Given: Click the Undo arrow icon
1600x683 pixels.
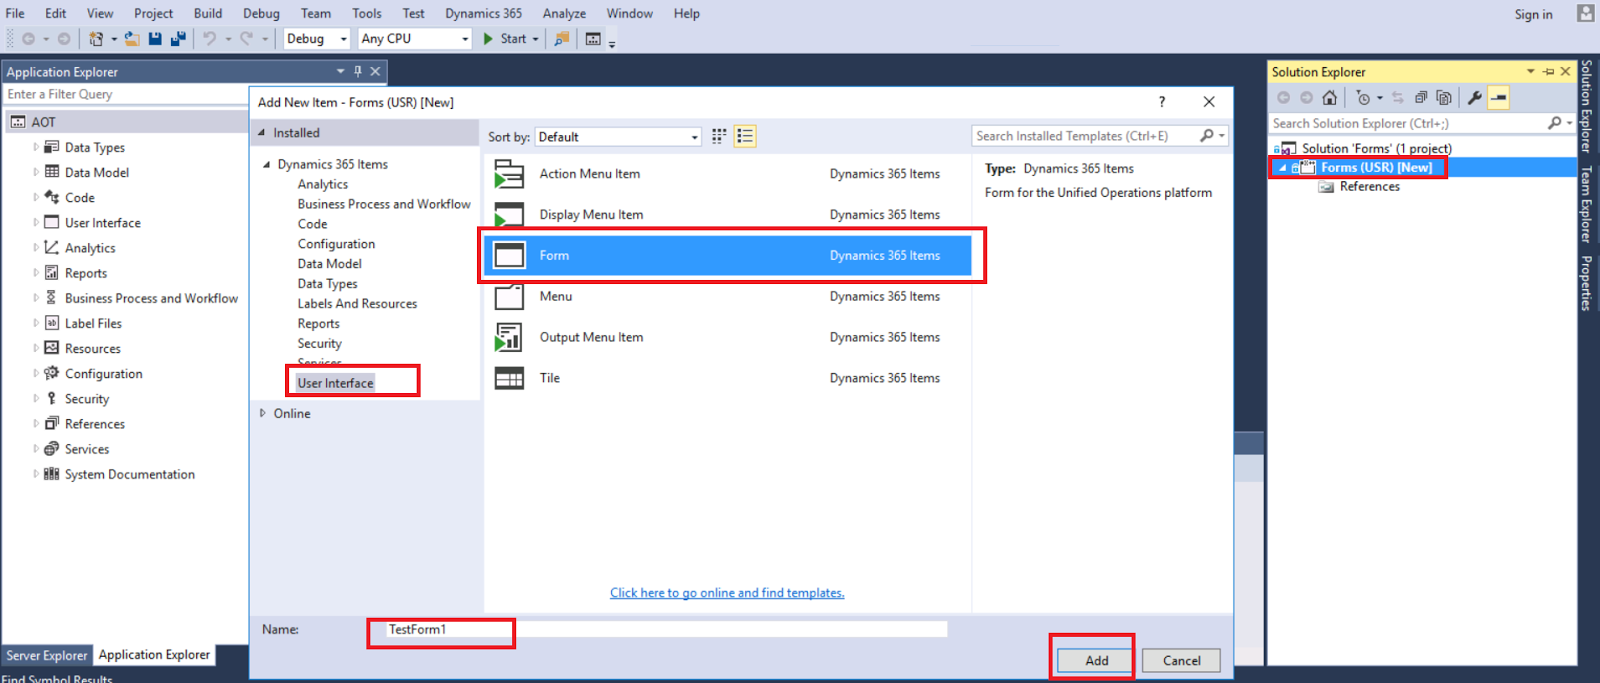Looking at the screenshot, I should pyautogui.click(x=209, y=39).
